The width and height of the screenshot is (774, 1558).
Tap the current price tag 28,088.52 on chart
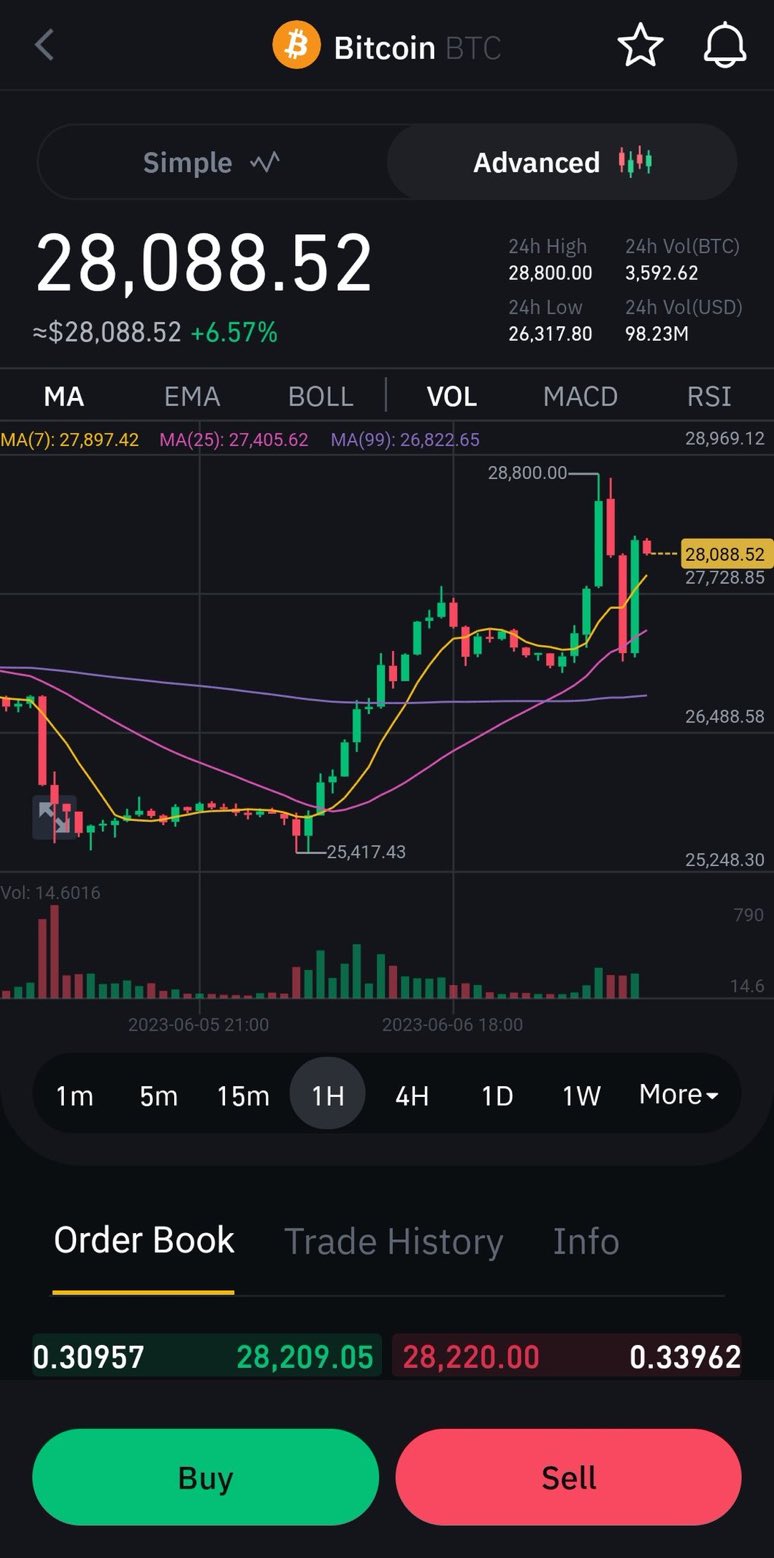click(x=725, y=553)
